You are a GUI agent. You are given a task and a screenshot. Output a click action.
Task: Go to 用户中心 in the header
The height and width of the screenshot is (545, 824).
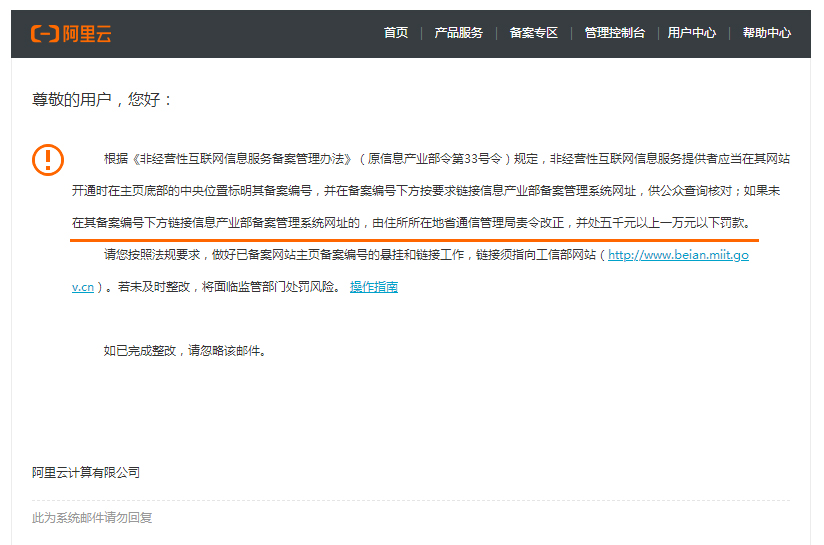(691, 33)
